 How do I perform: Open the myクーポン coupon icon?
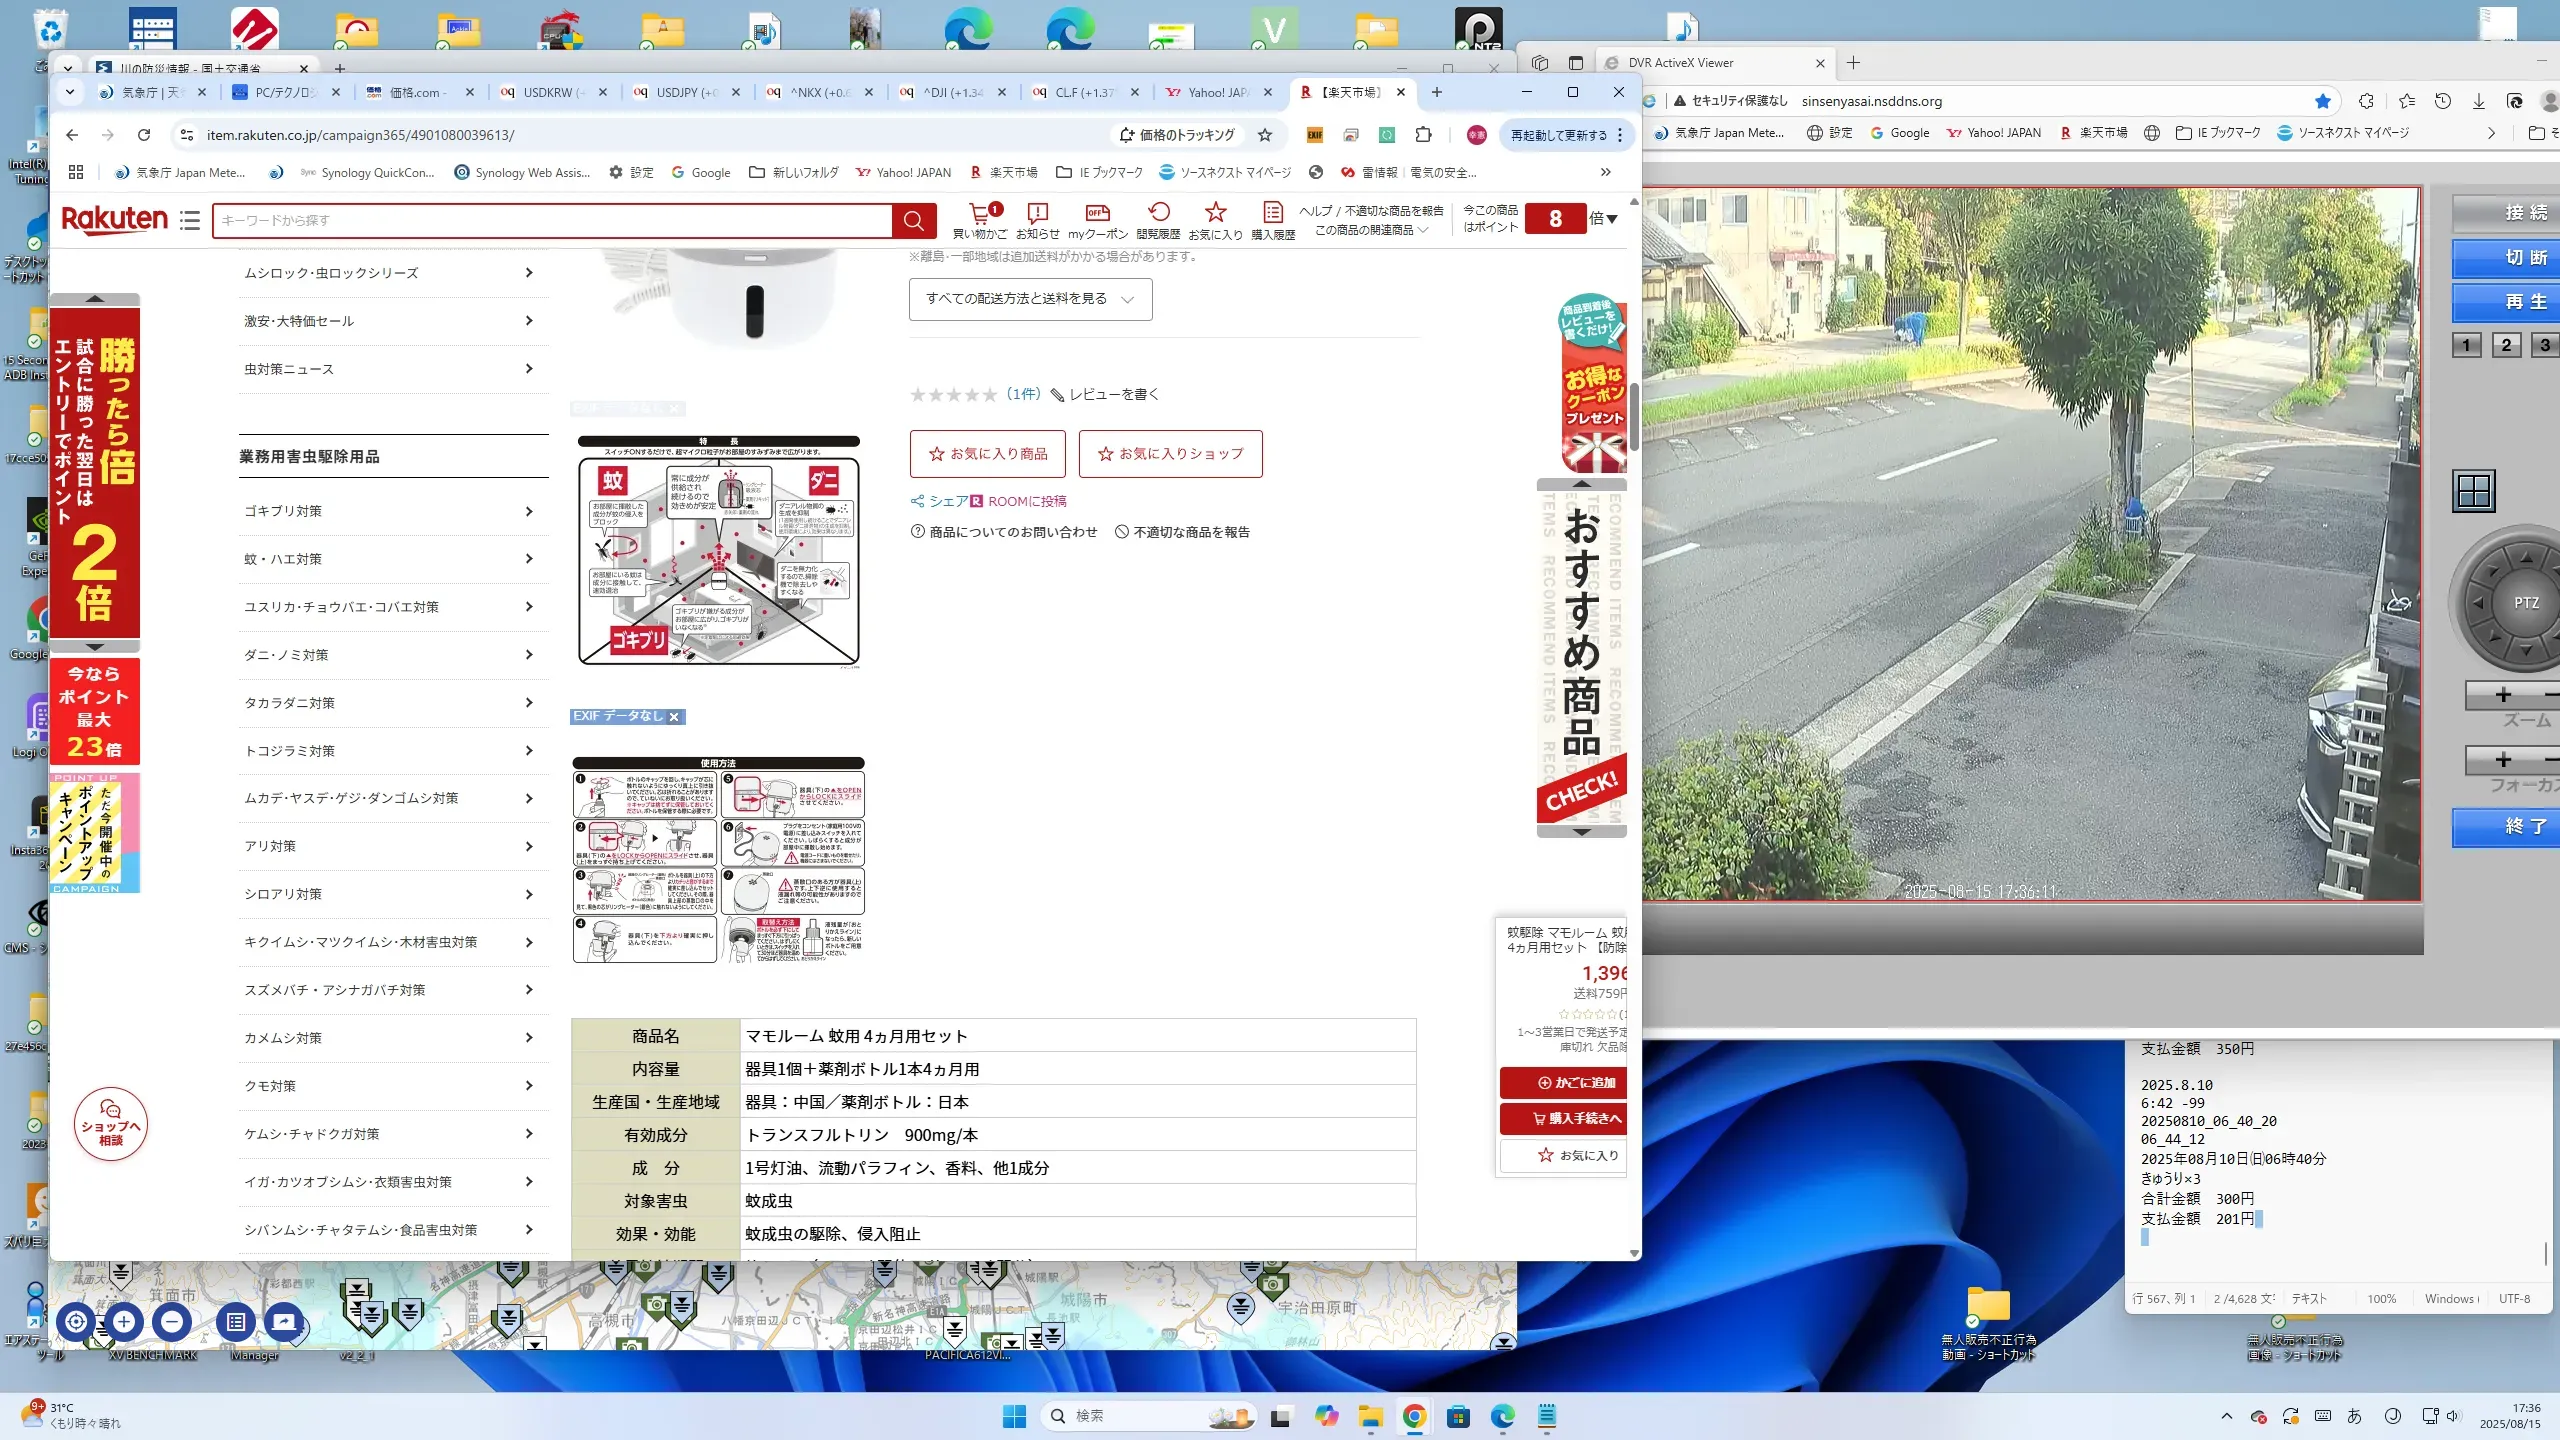tap(1097, 213)
